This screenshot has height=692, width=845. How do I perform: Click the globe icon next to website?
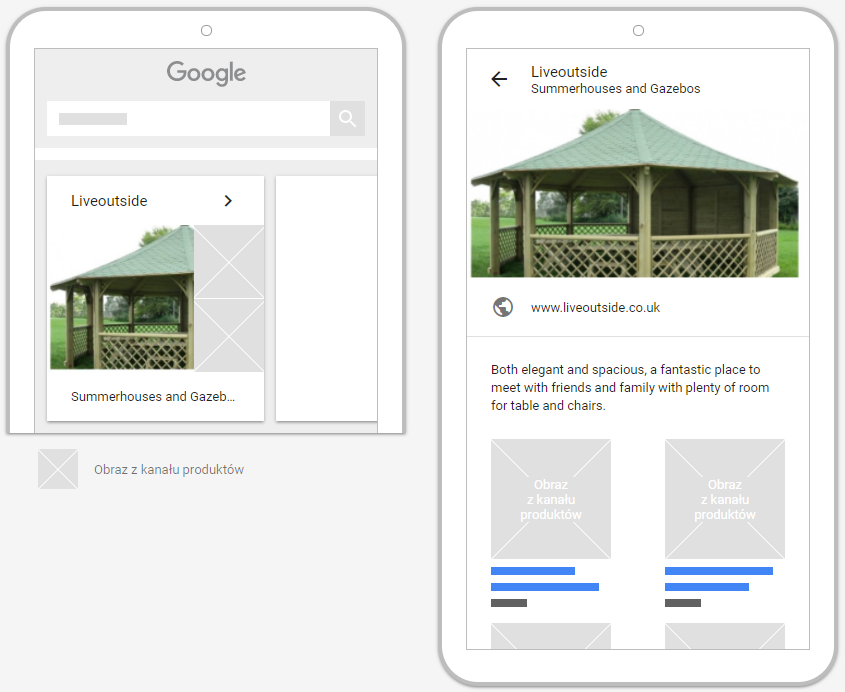point(503,307)
